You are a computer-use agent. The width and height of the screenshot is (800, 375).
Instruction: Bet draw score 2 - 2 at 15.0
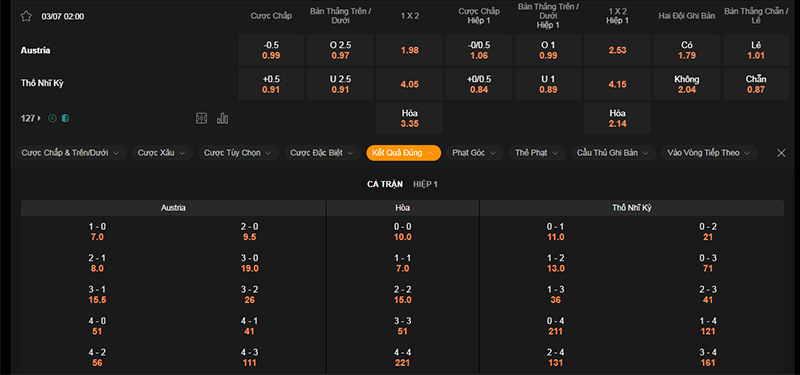(403, 294)
